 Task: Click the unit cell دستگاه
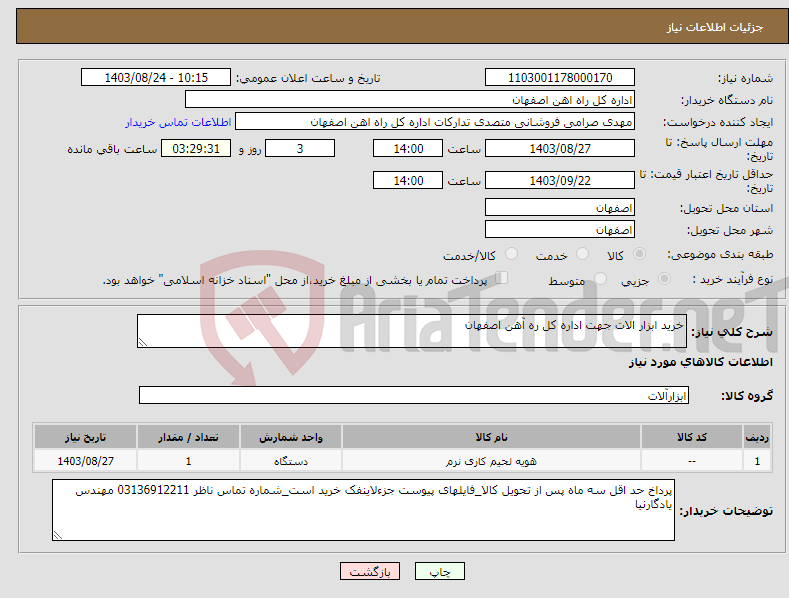coord(291,461)
